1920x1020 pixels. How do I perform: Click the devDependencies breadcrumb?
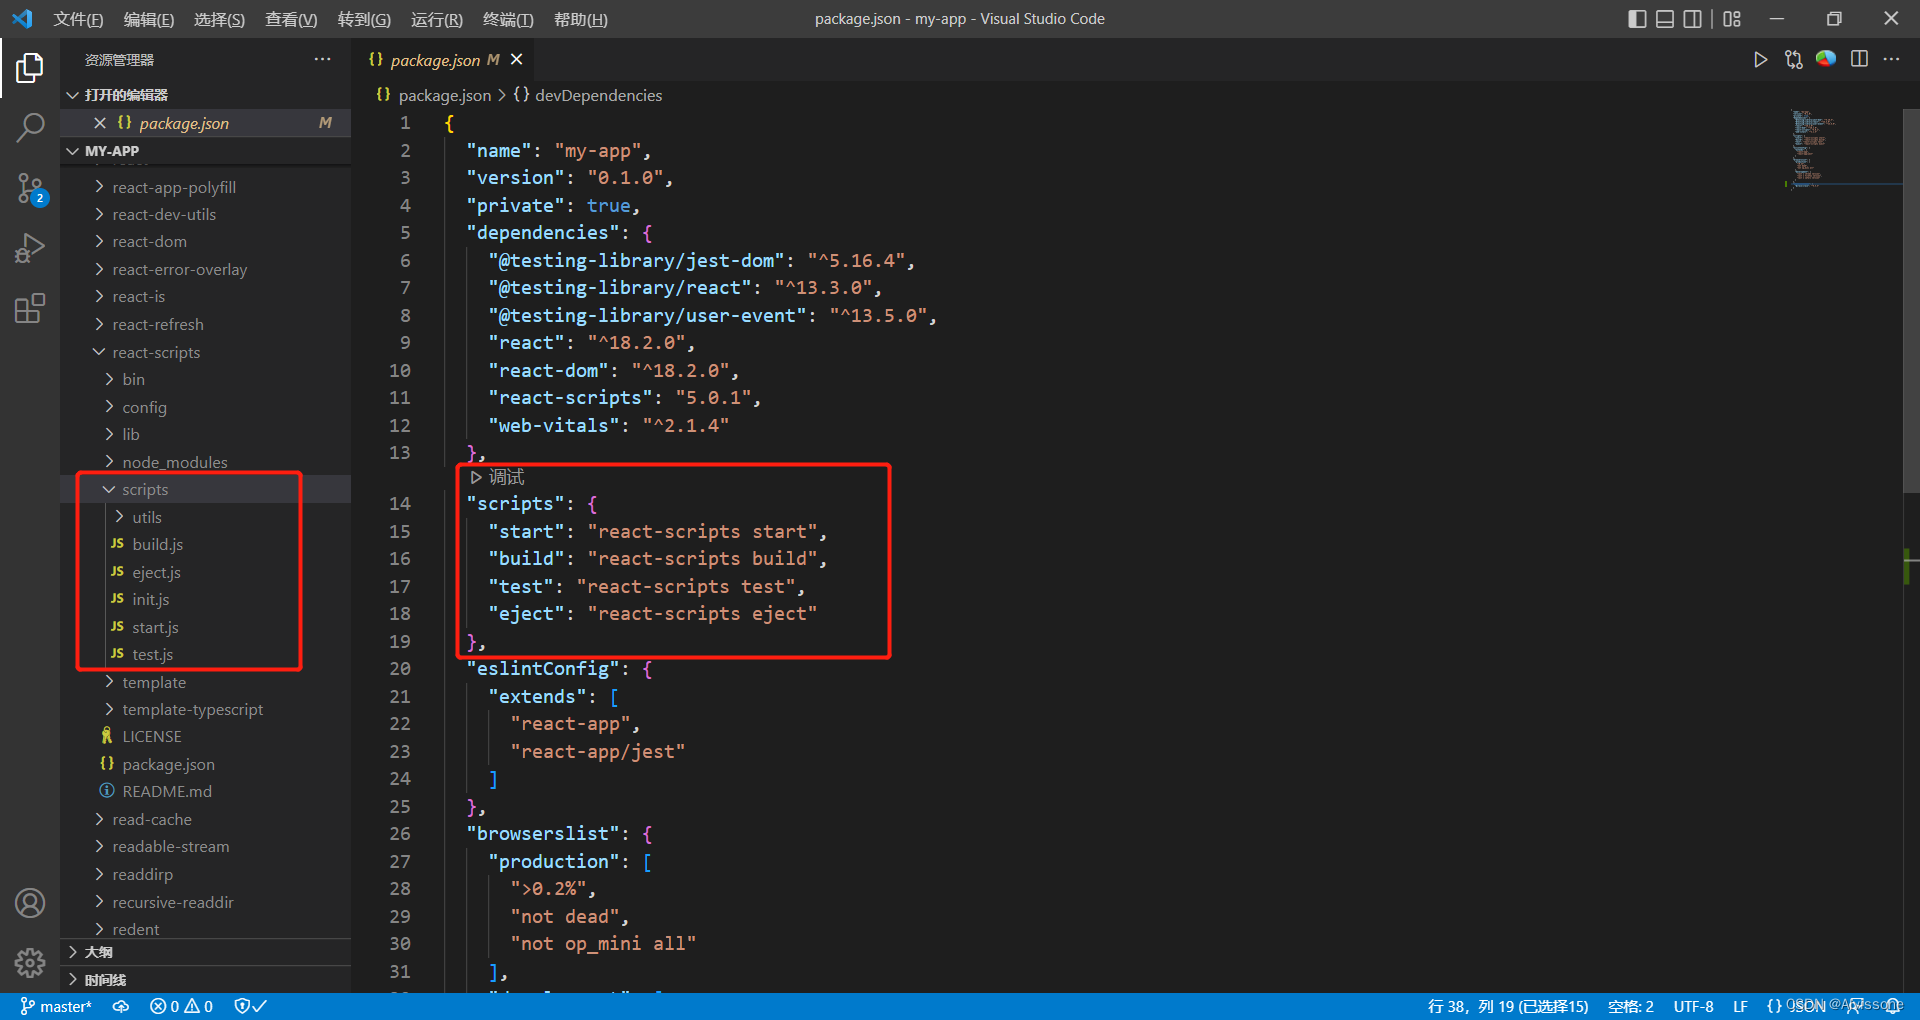pyautogui.click(x=597, y=95)
